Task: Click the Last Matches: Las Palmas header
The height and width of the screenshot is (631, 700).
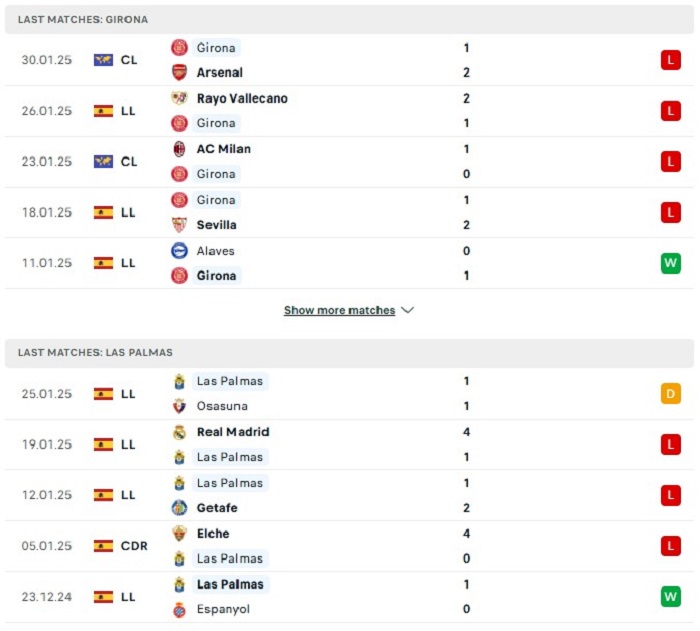Action: pos(349,353)
